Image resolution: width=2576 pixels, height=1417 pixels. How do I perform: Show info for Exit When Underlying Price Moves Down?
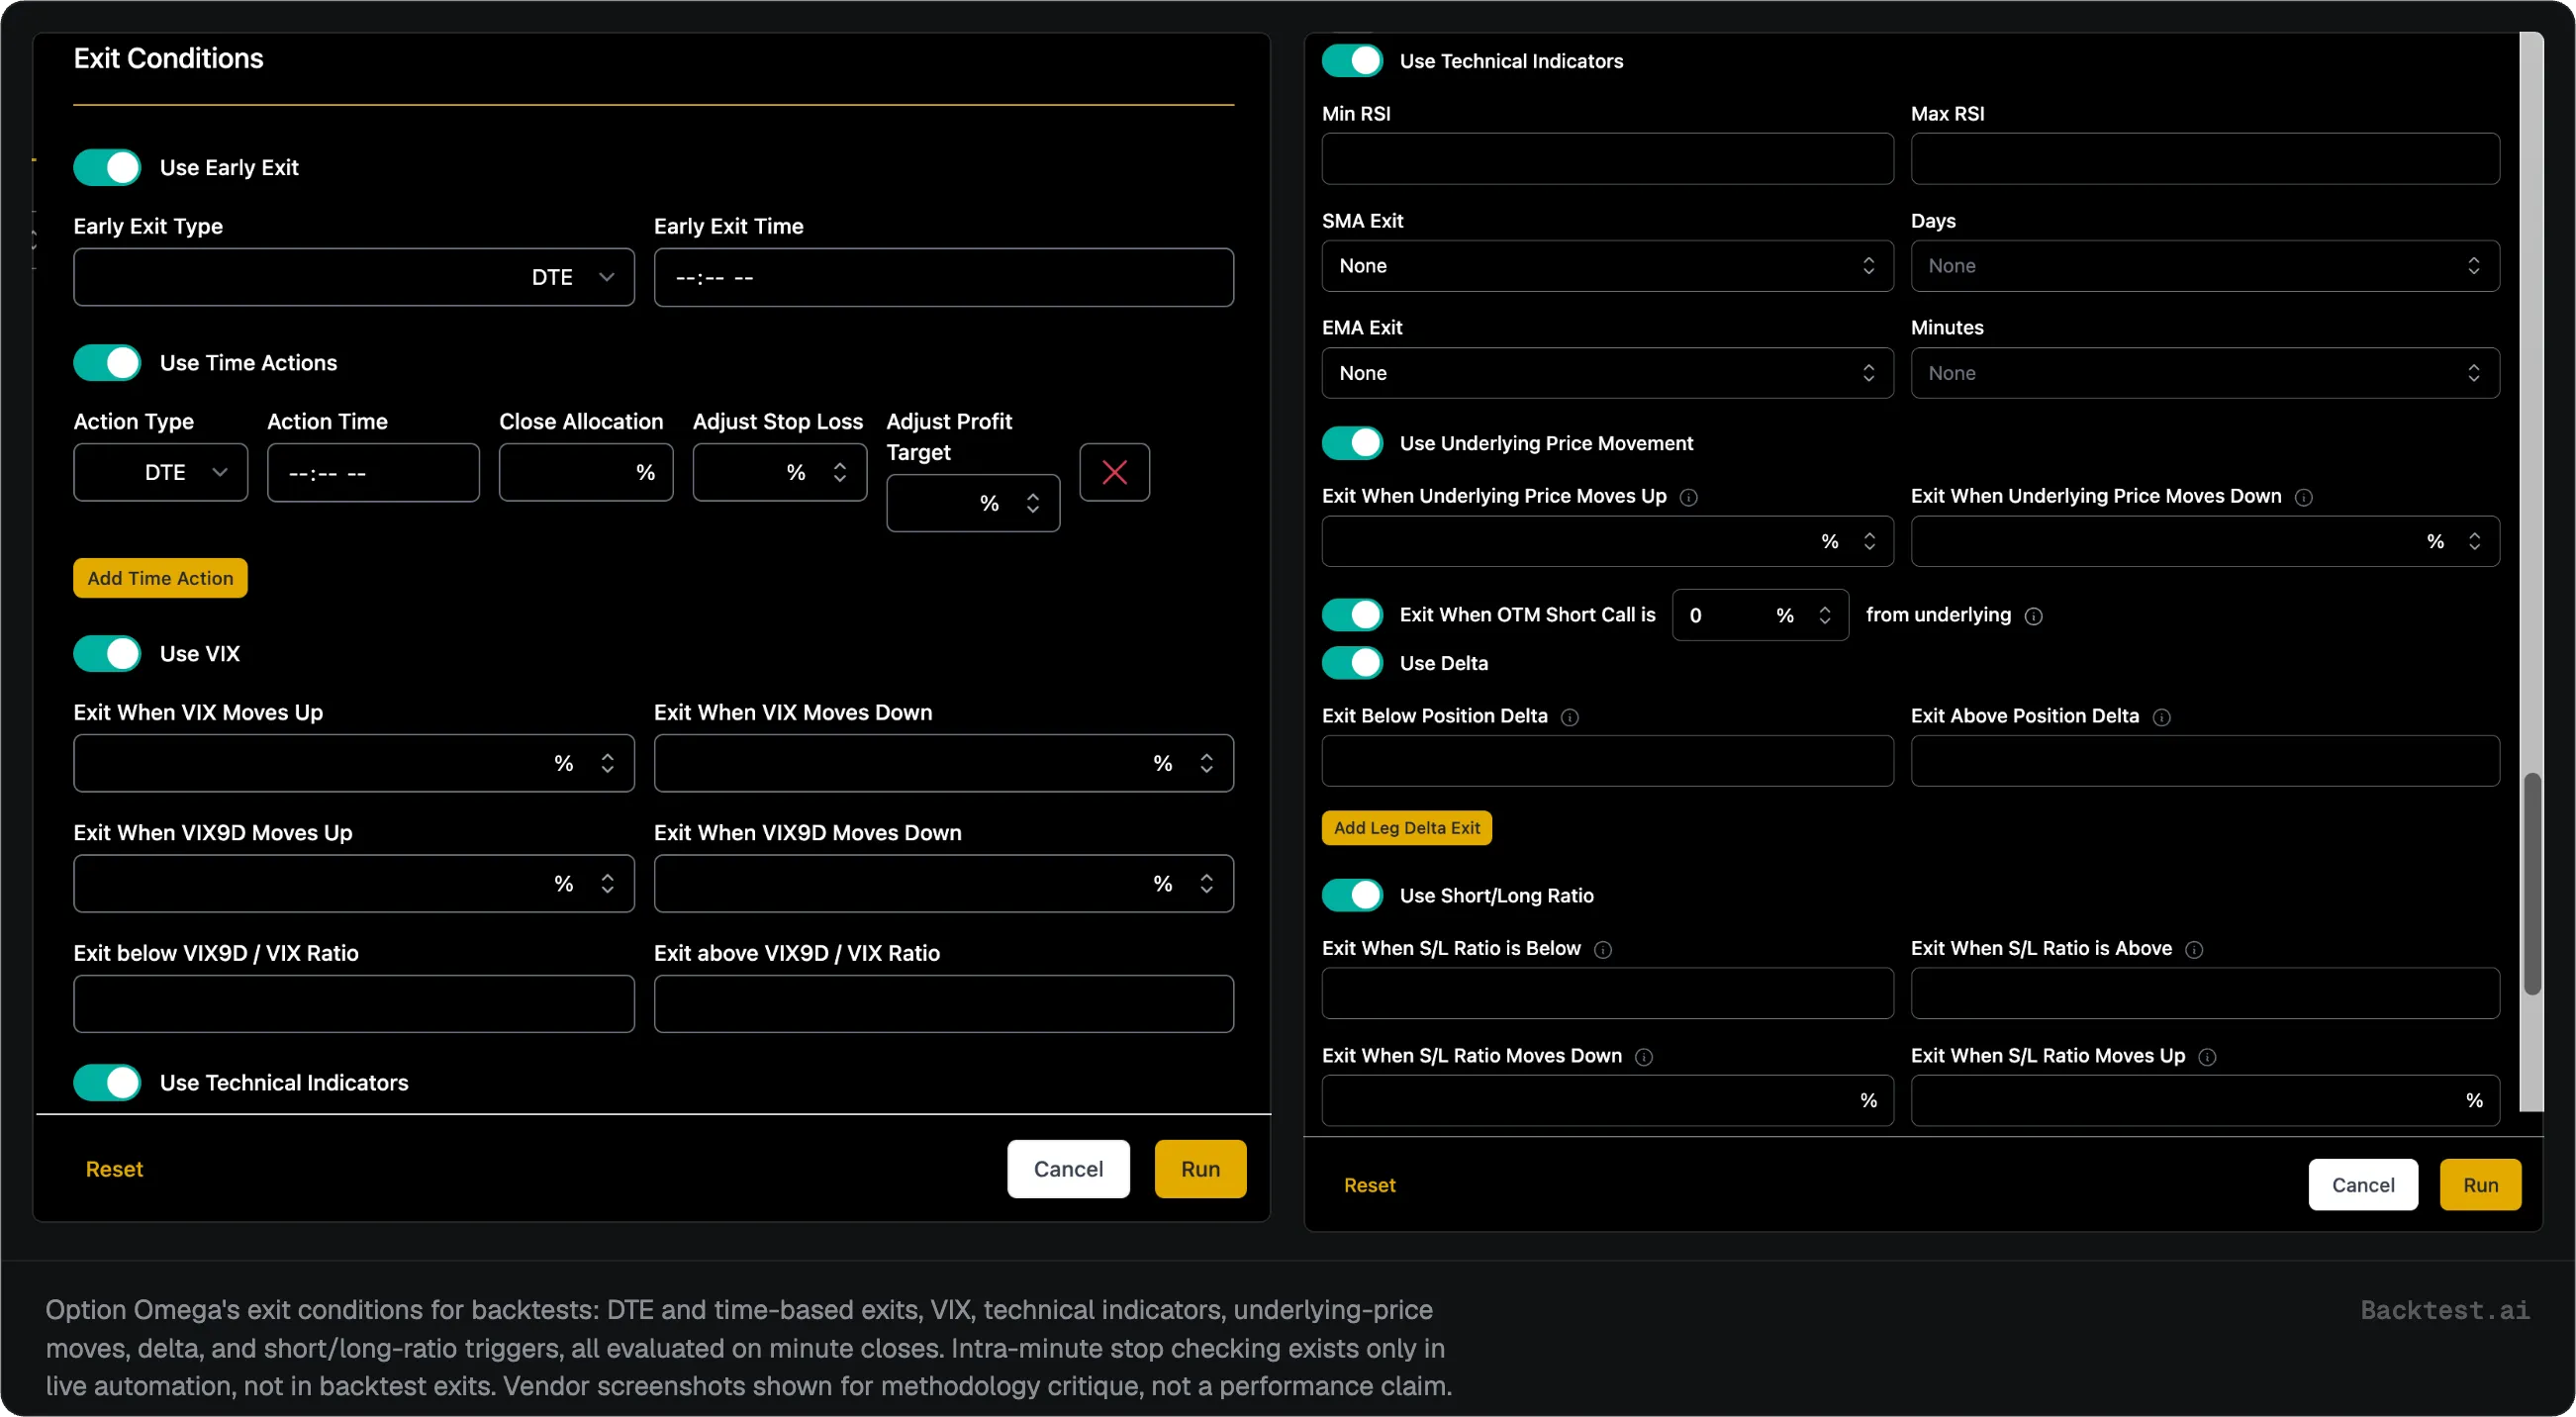(x=2303, y=497)
